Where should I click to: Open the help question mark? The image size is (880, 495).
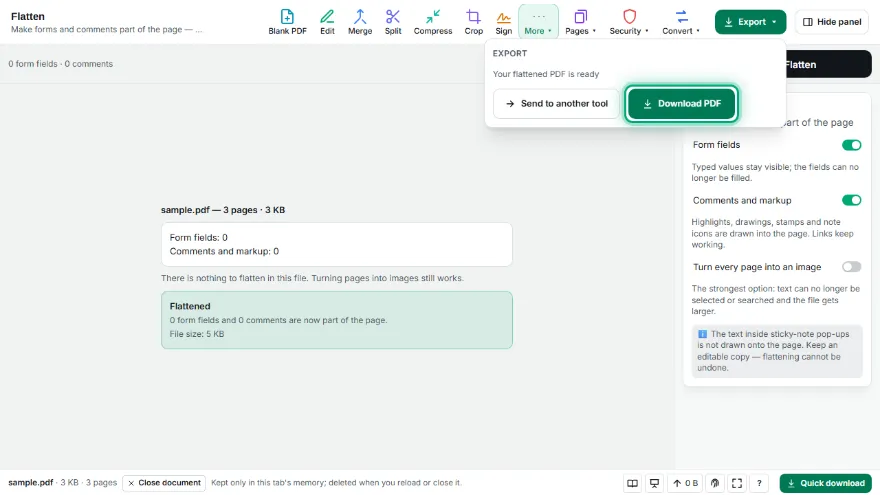[x=759, y=483]
